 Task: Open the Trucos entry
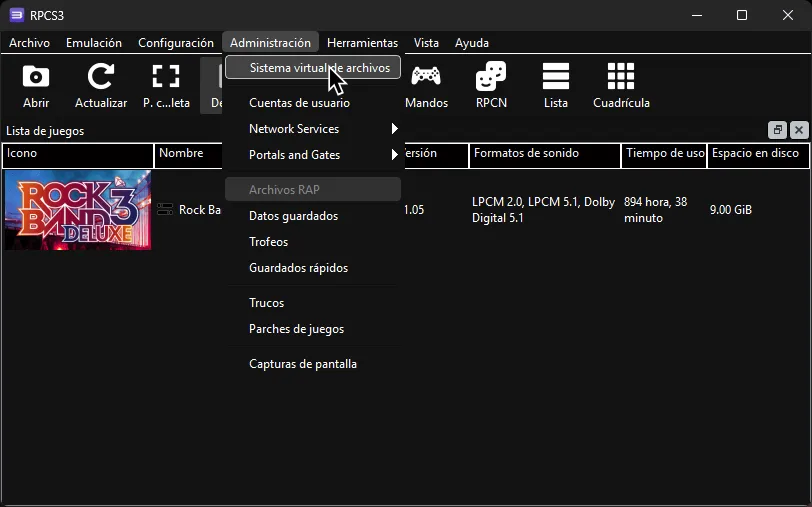click(313, 302)
